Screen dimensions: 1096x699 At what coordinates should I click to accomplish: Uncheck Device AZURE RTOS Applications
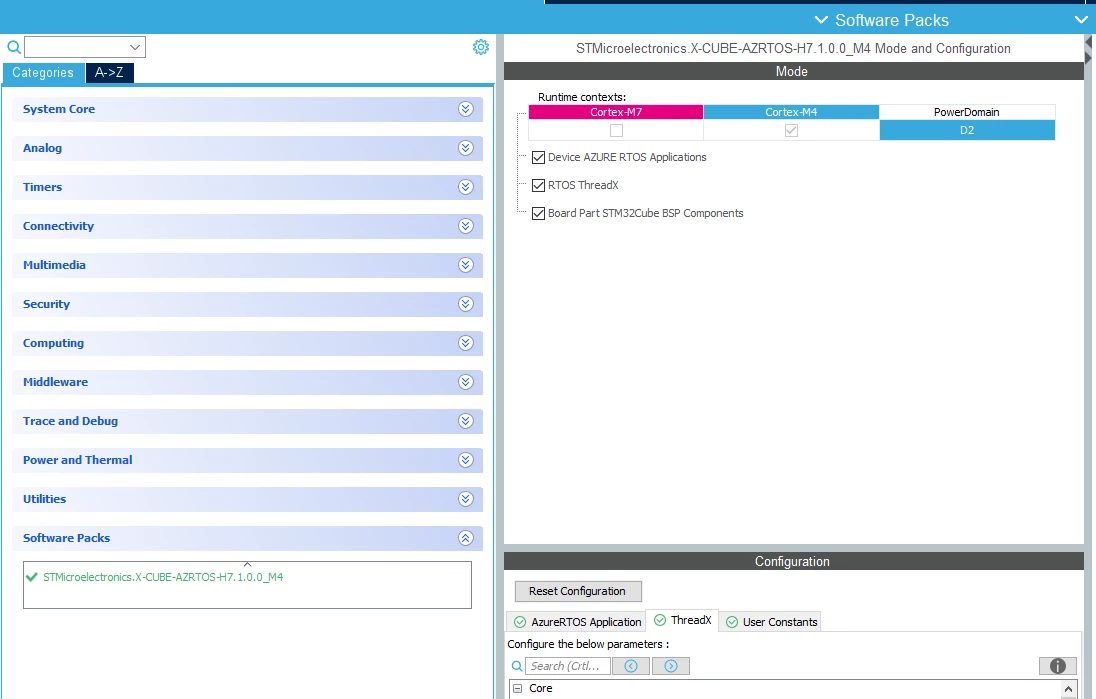(538, 157)
